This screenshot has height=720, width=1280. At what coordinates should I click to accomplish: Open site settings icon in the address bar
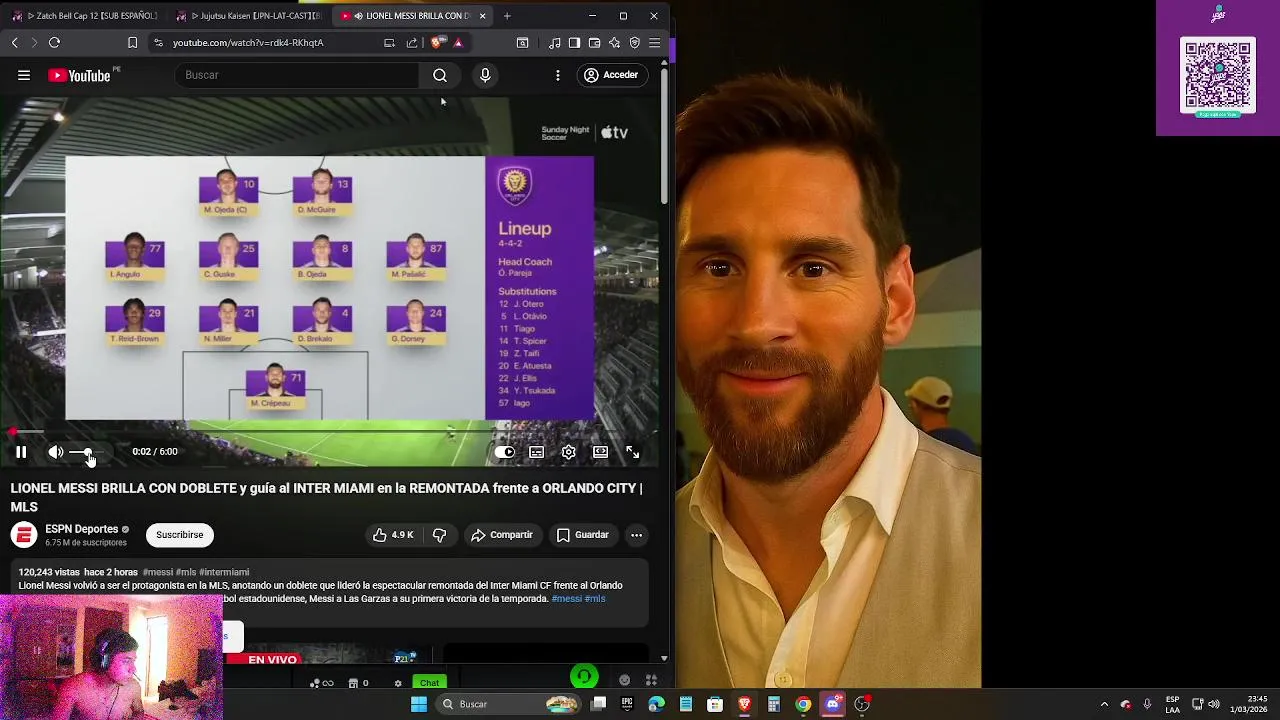pyautogui.click(x=158, y=43)
